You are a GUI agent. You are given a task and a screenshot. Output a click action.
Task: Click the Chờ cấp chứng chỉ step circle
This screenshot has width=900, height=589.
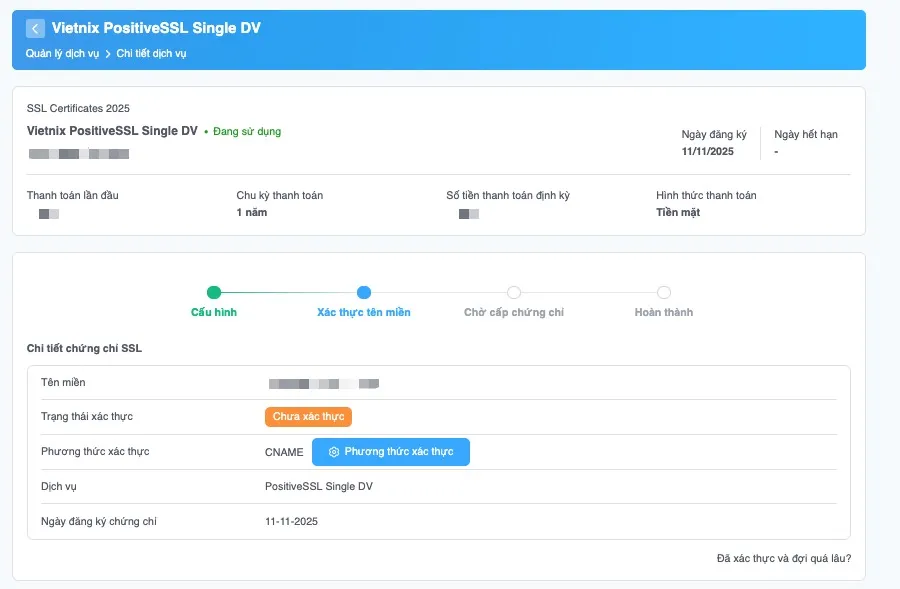[x=514, y=293]
